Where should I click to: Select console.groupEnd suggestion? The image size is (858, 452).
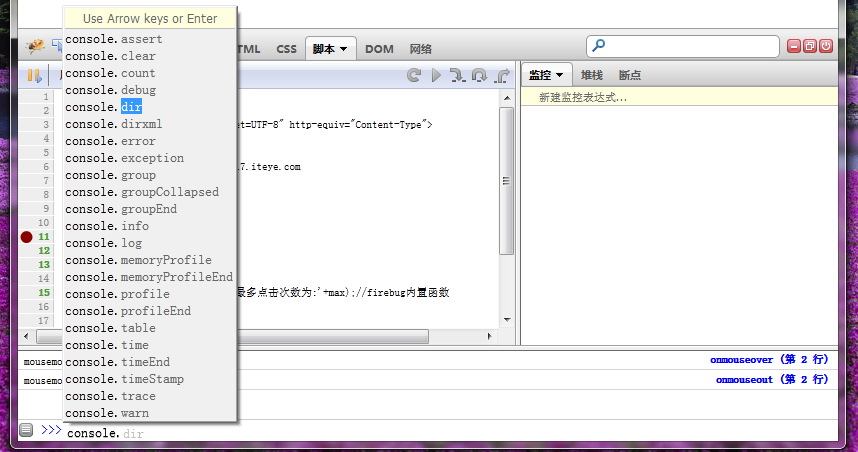[150, 209]
